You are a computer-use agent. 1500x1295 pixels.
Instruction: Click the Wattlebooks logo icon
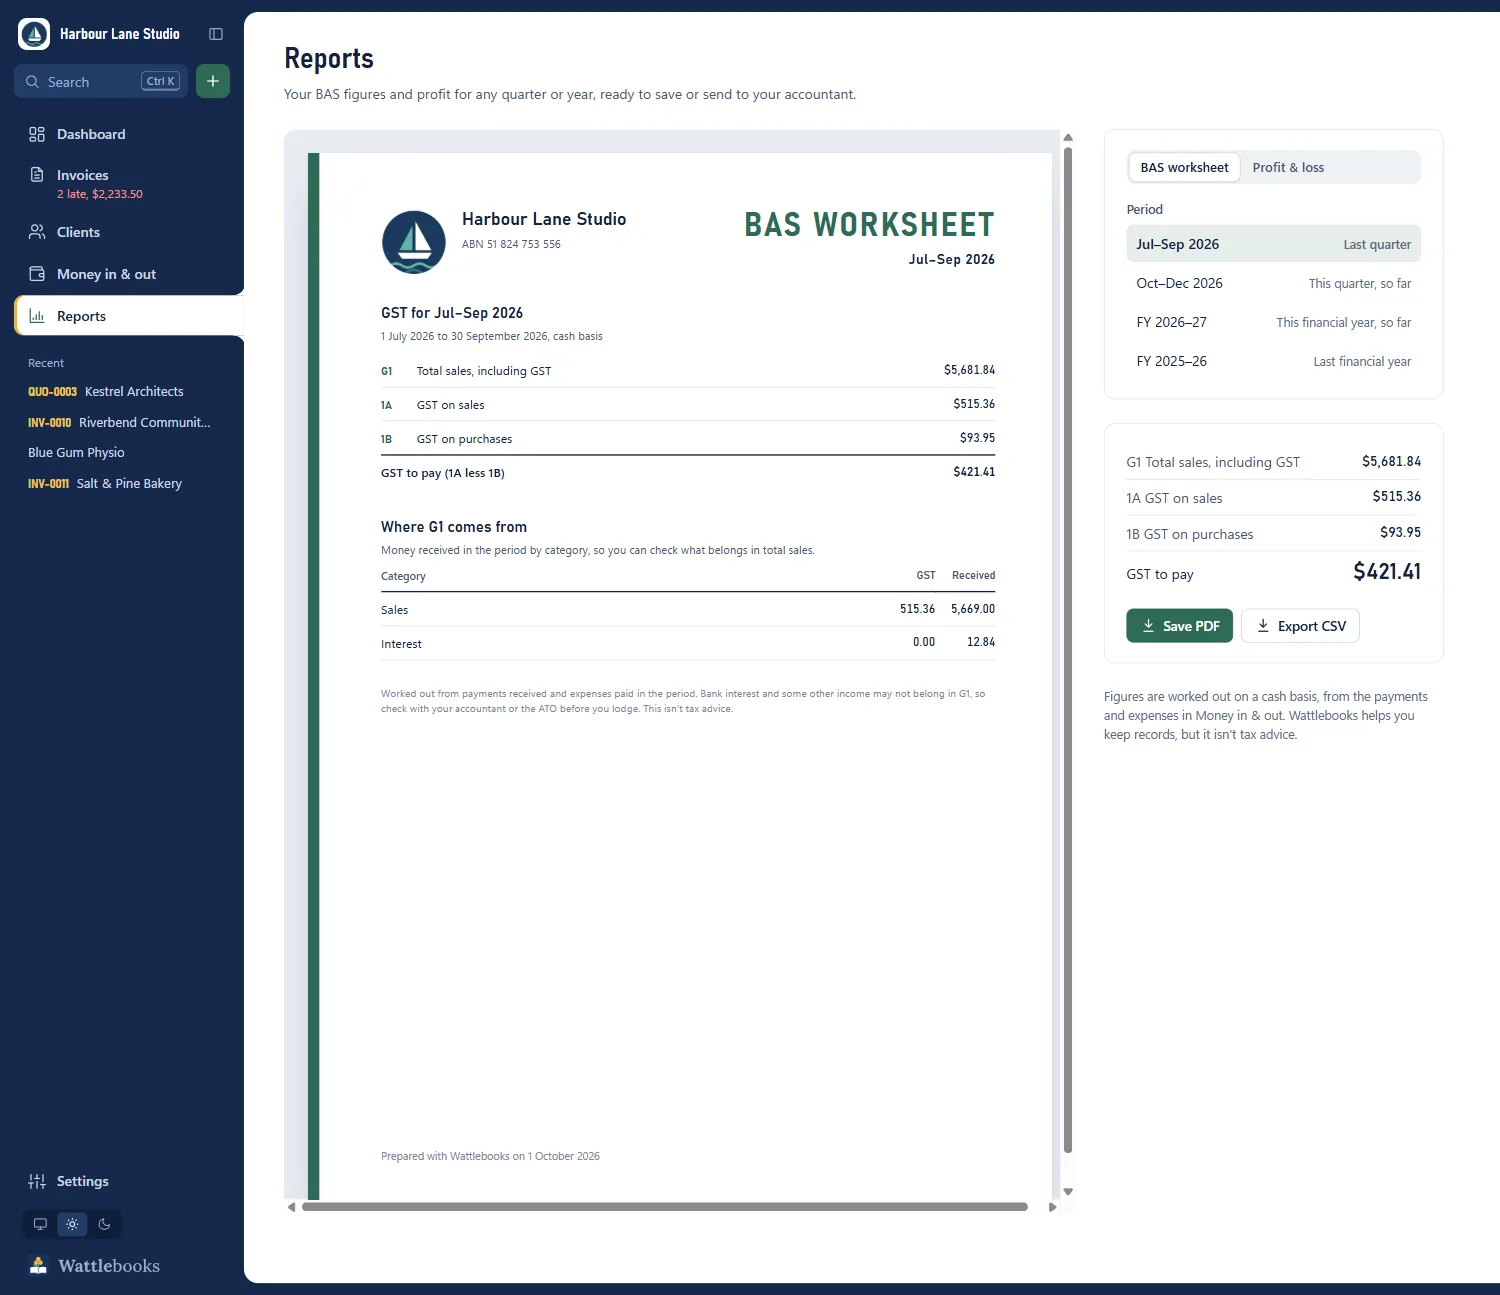(38, 1265)
